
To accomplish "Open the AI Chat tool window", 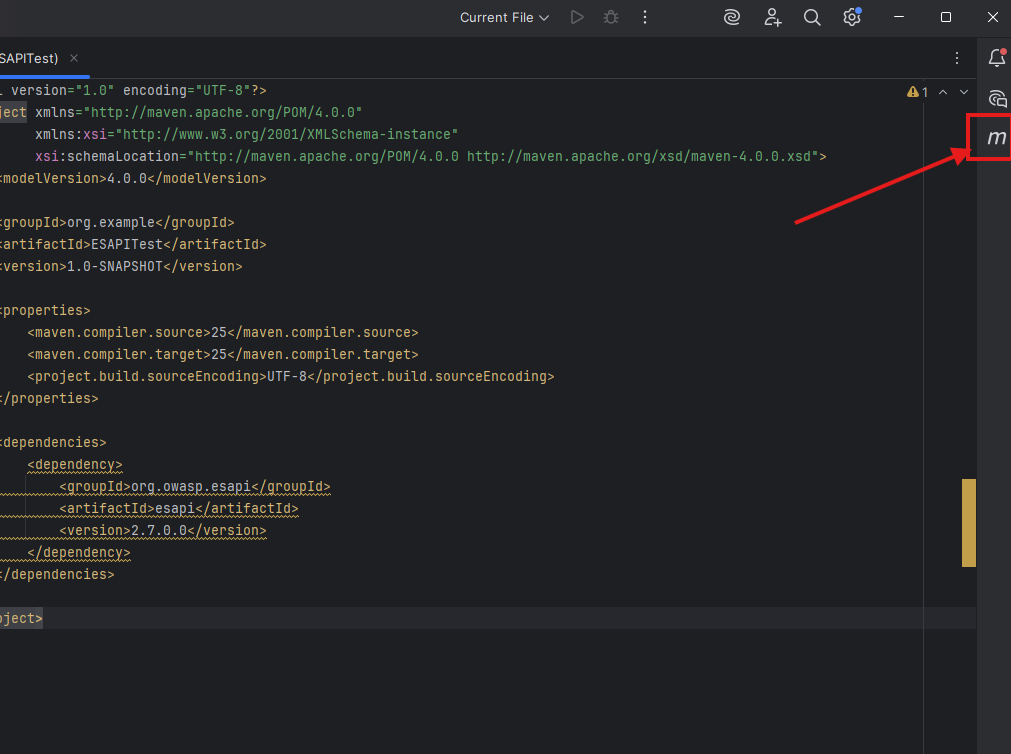I will (996, 98).
